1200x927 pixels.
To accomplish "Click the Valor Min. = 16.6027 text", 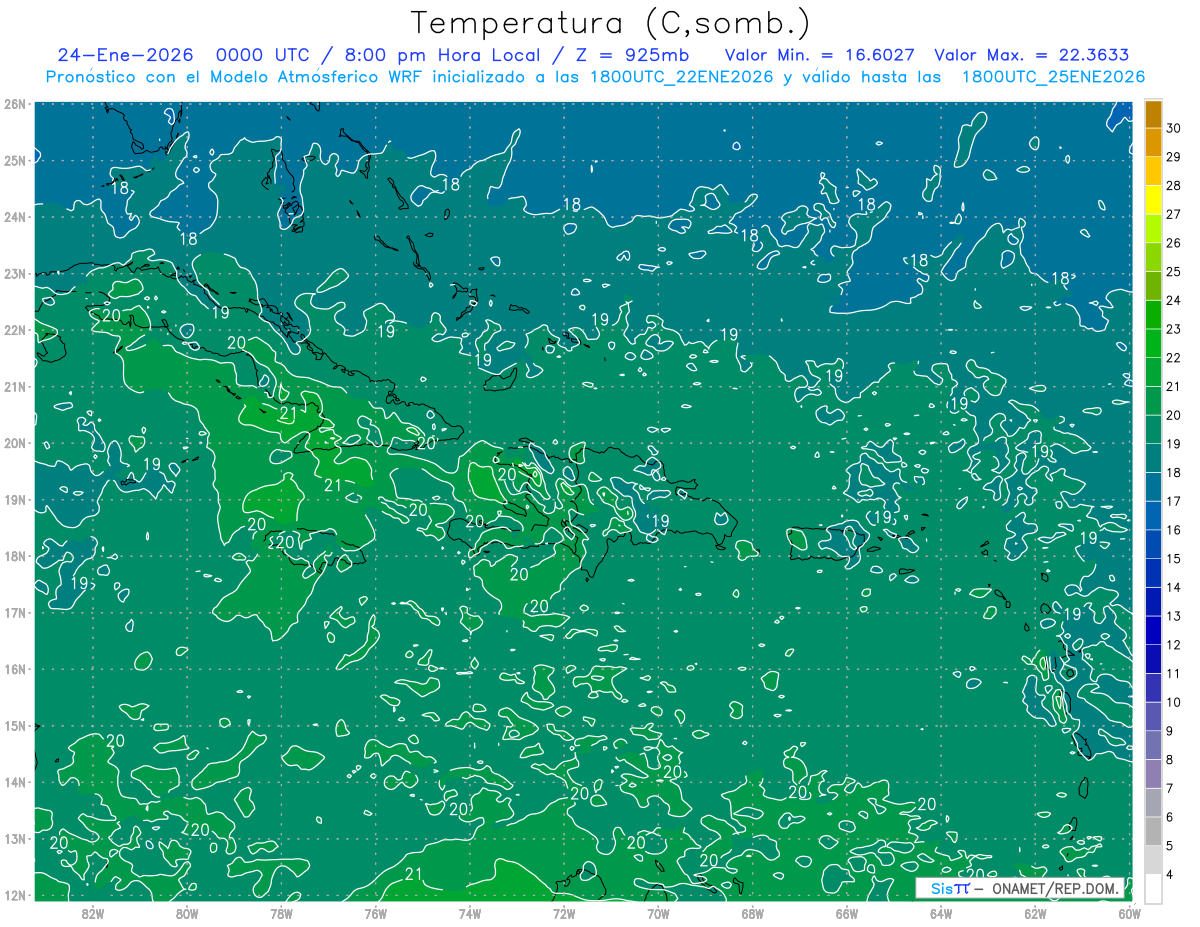I will (x=823, y=56).
